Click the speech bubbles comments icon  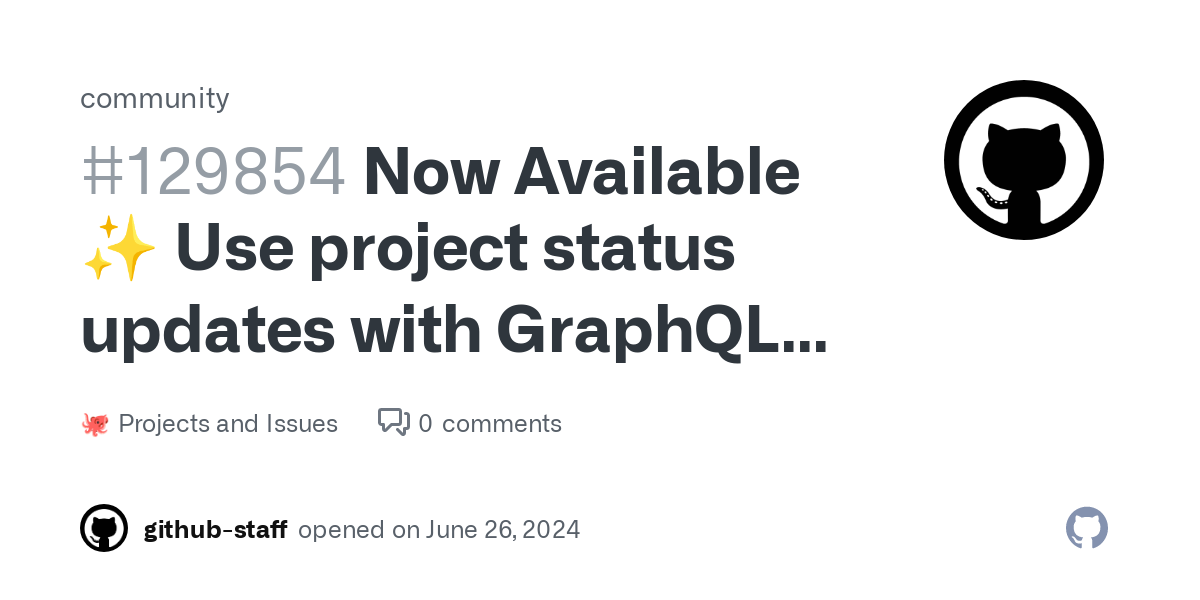coord(393,423)
